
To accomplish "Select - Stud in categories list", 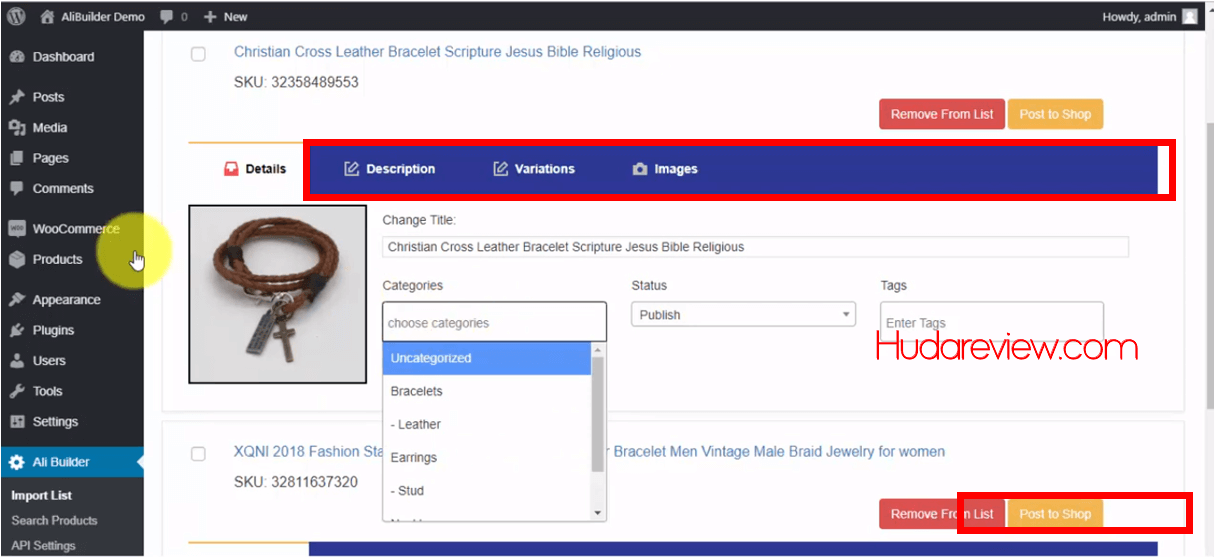I will [487, 490].
